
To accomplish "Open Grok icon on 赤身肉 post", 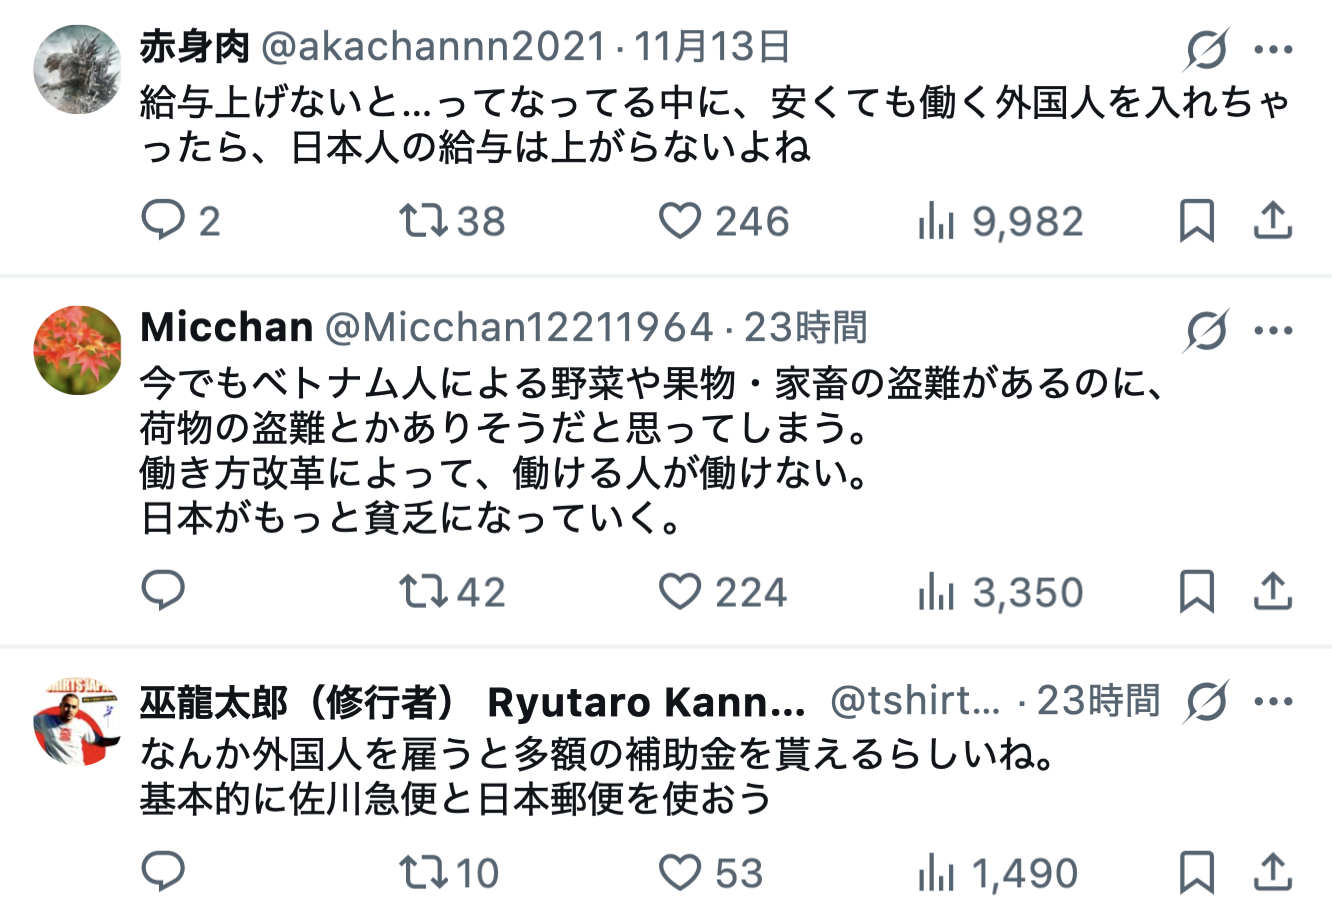I will click(1206, 50).
